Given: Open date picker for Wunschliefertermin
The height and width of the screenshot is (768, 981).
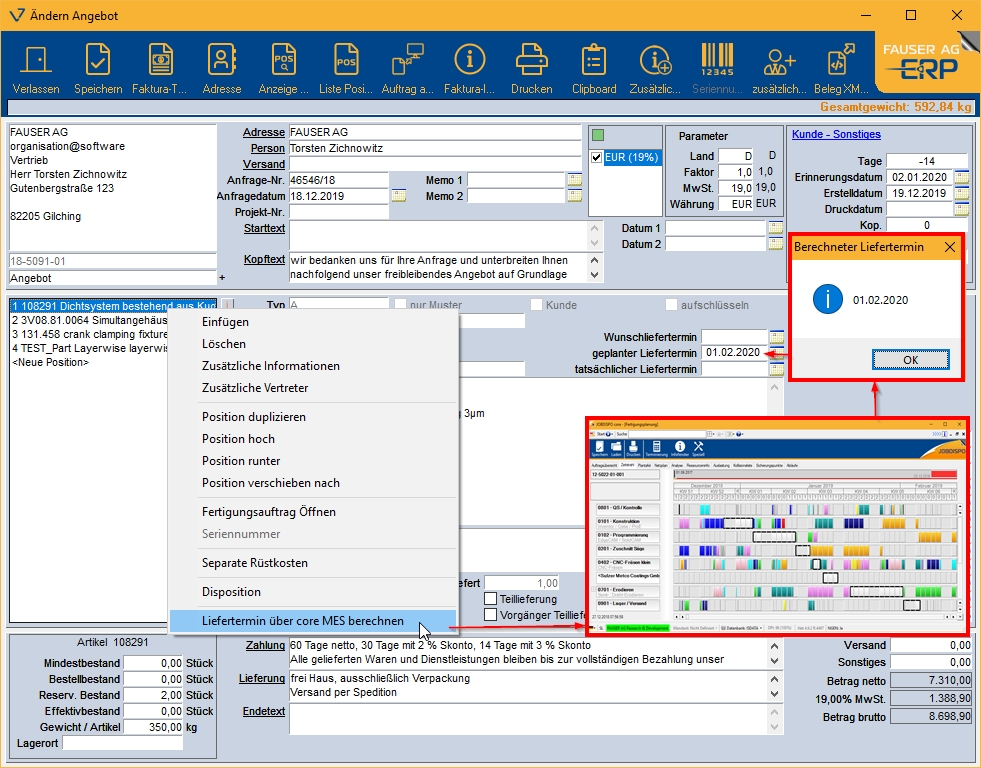Looking at the screenshot, I should click(x=776, y=337).
